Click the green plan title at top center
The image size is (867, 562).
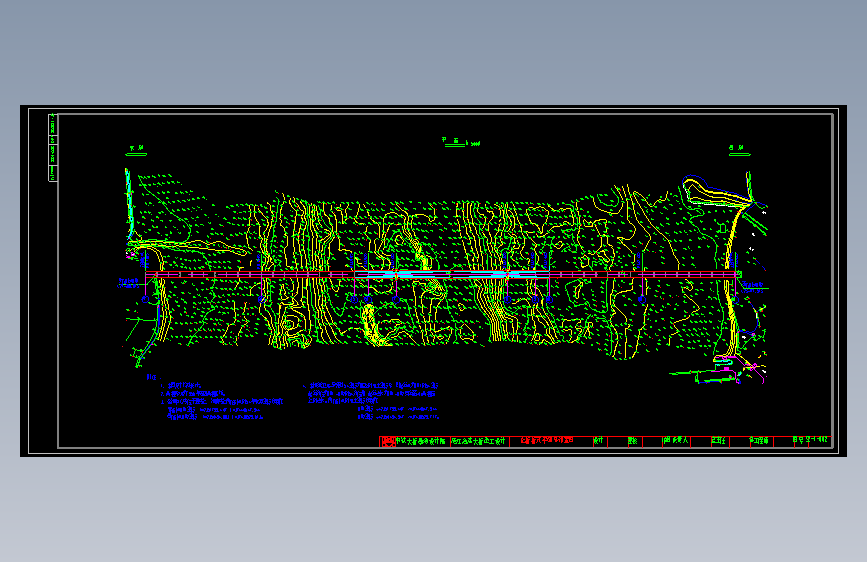[x=460, y=142]
